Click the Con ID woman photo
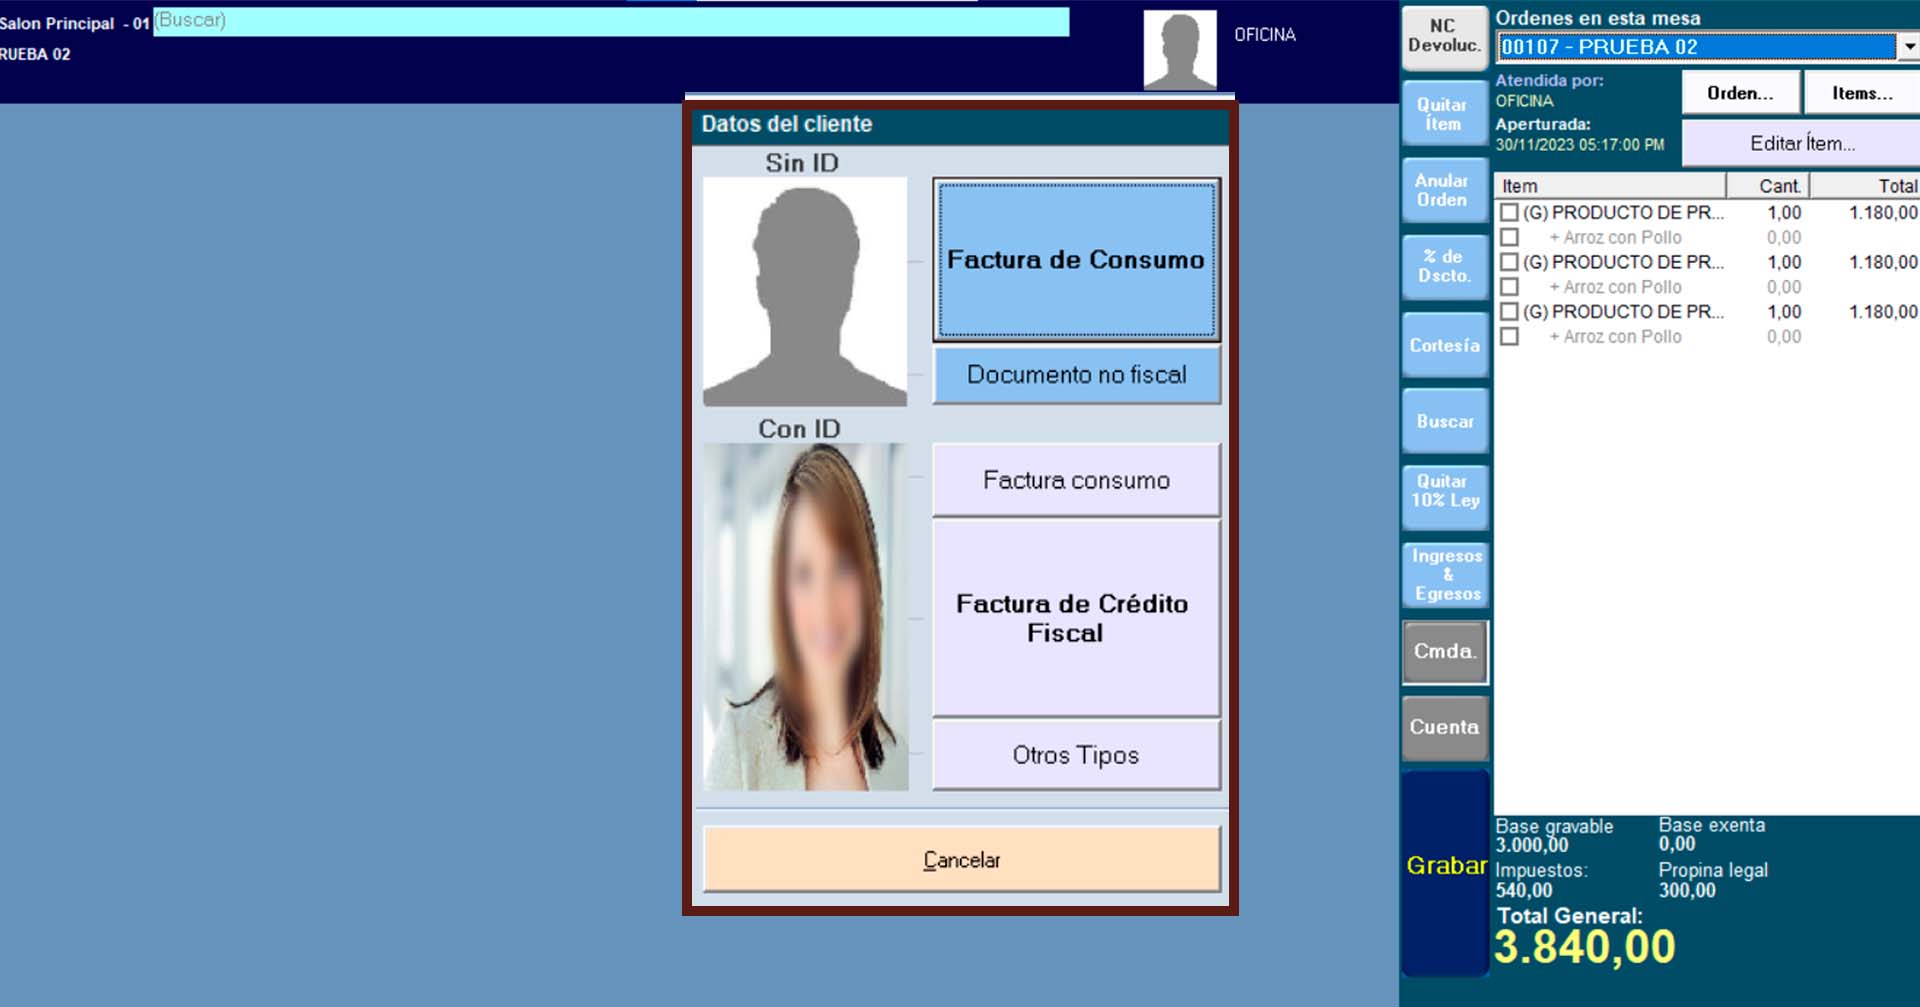 click(805, 617)
